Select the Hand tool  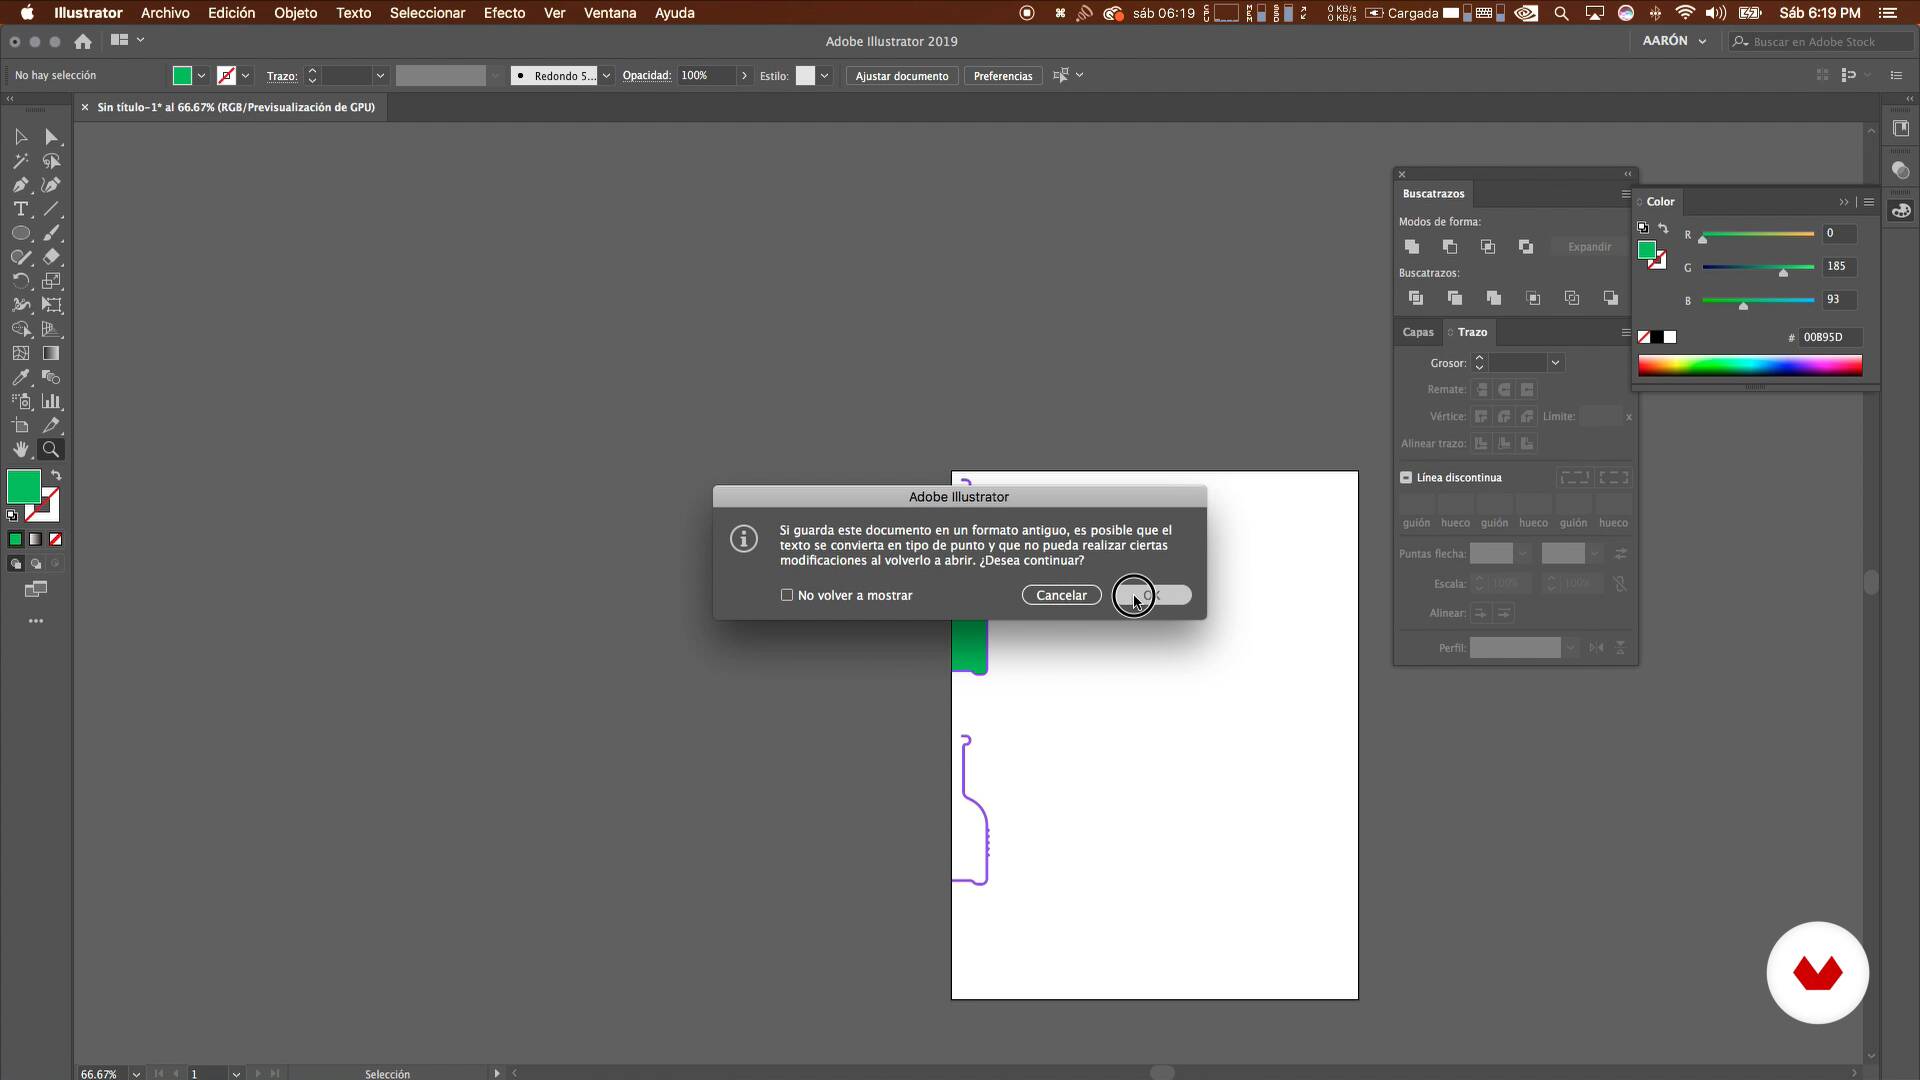pos(21,449)
